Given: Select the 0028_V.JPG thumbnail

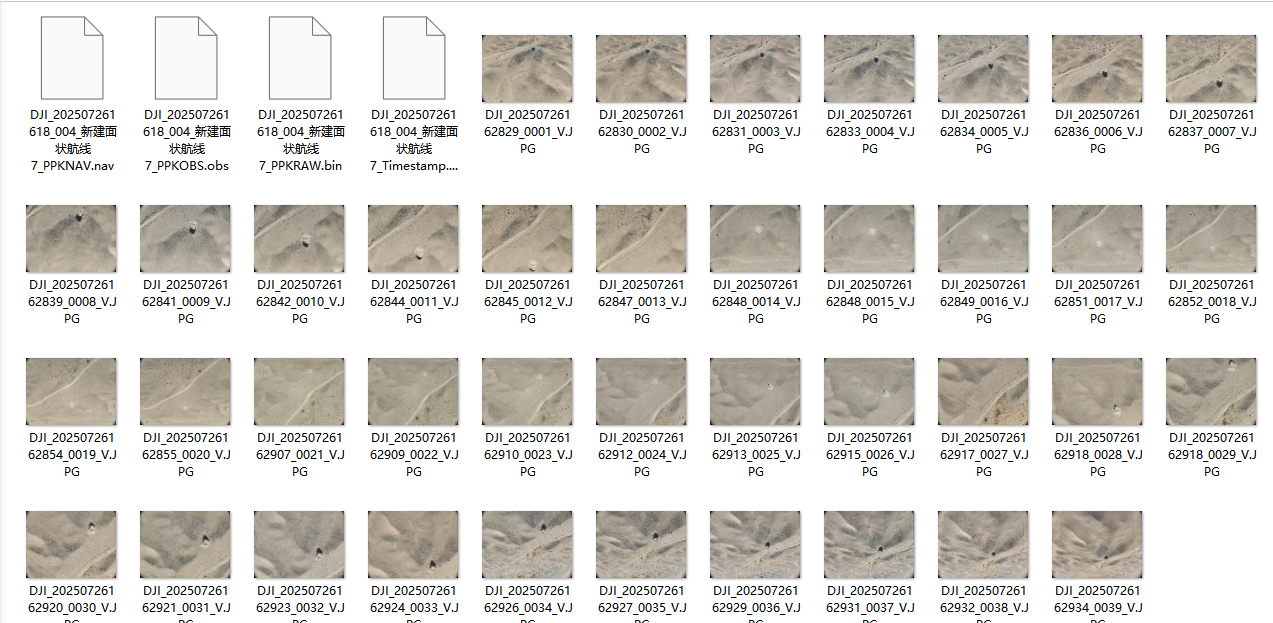Looking at the screenshot, I should [1097, 392].
